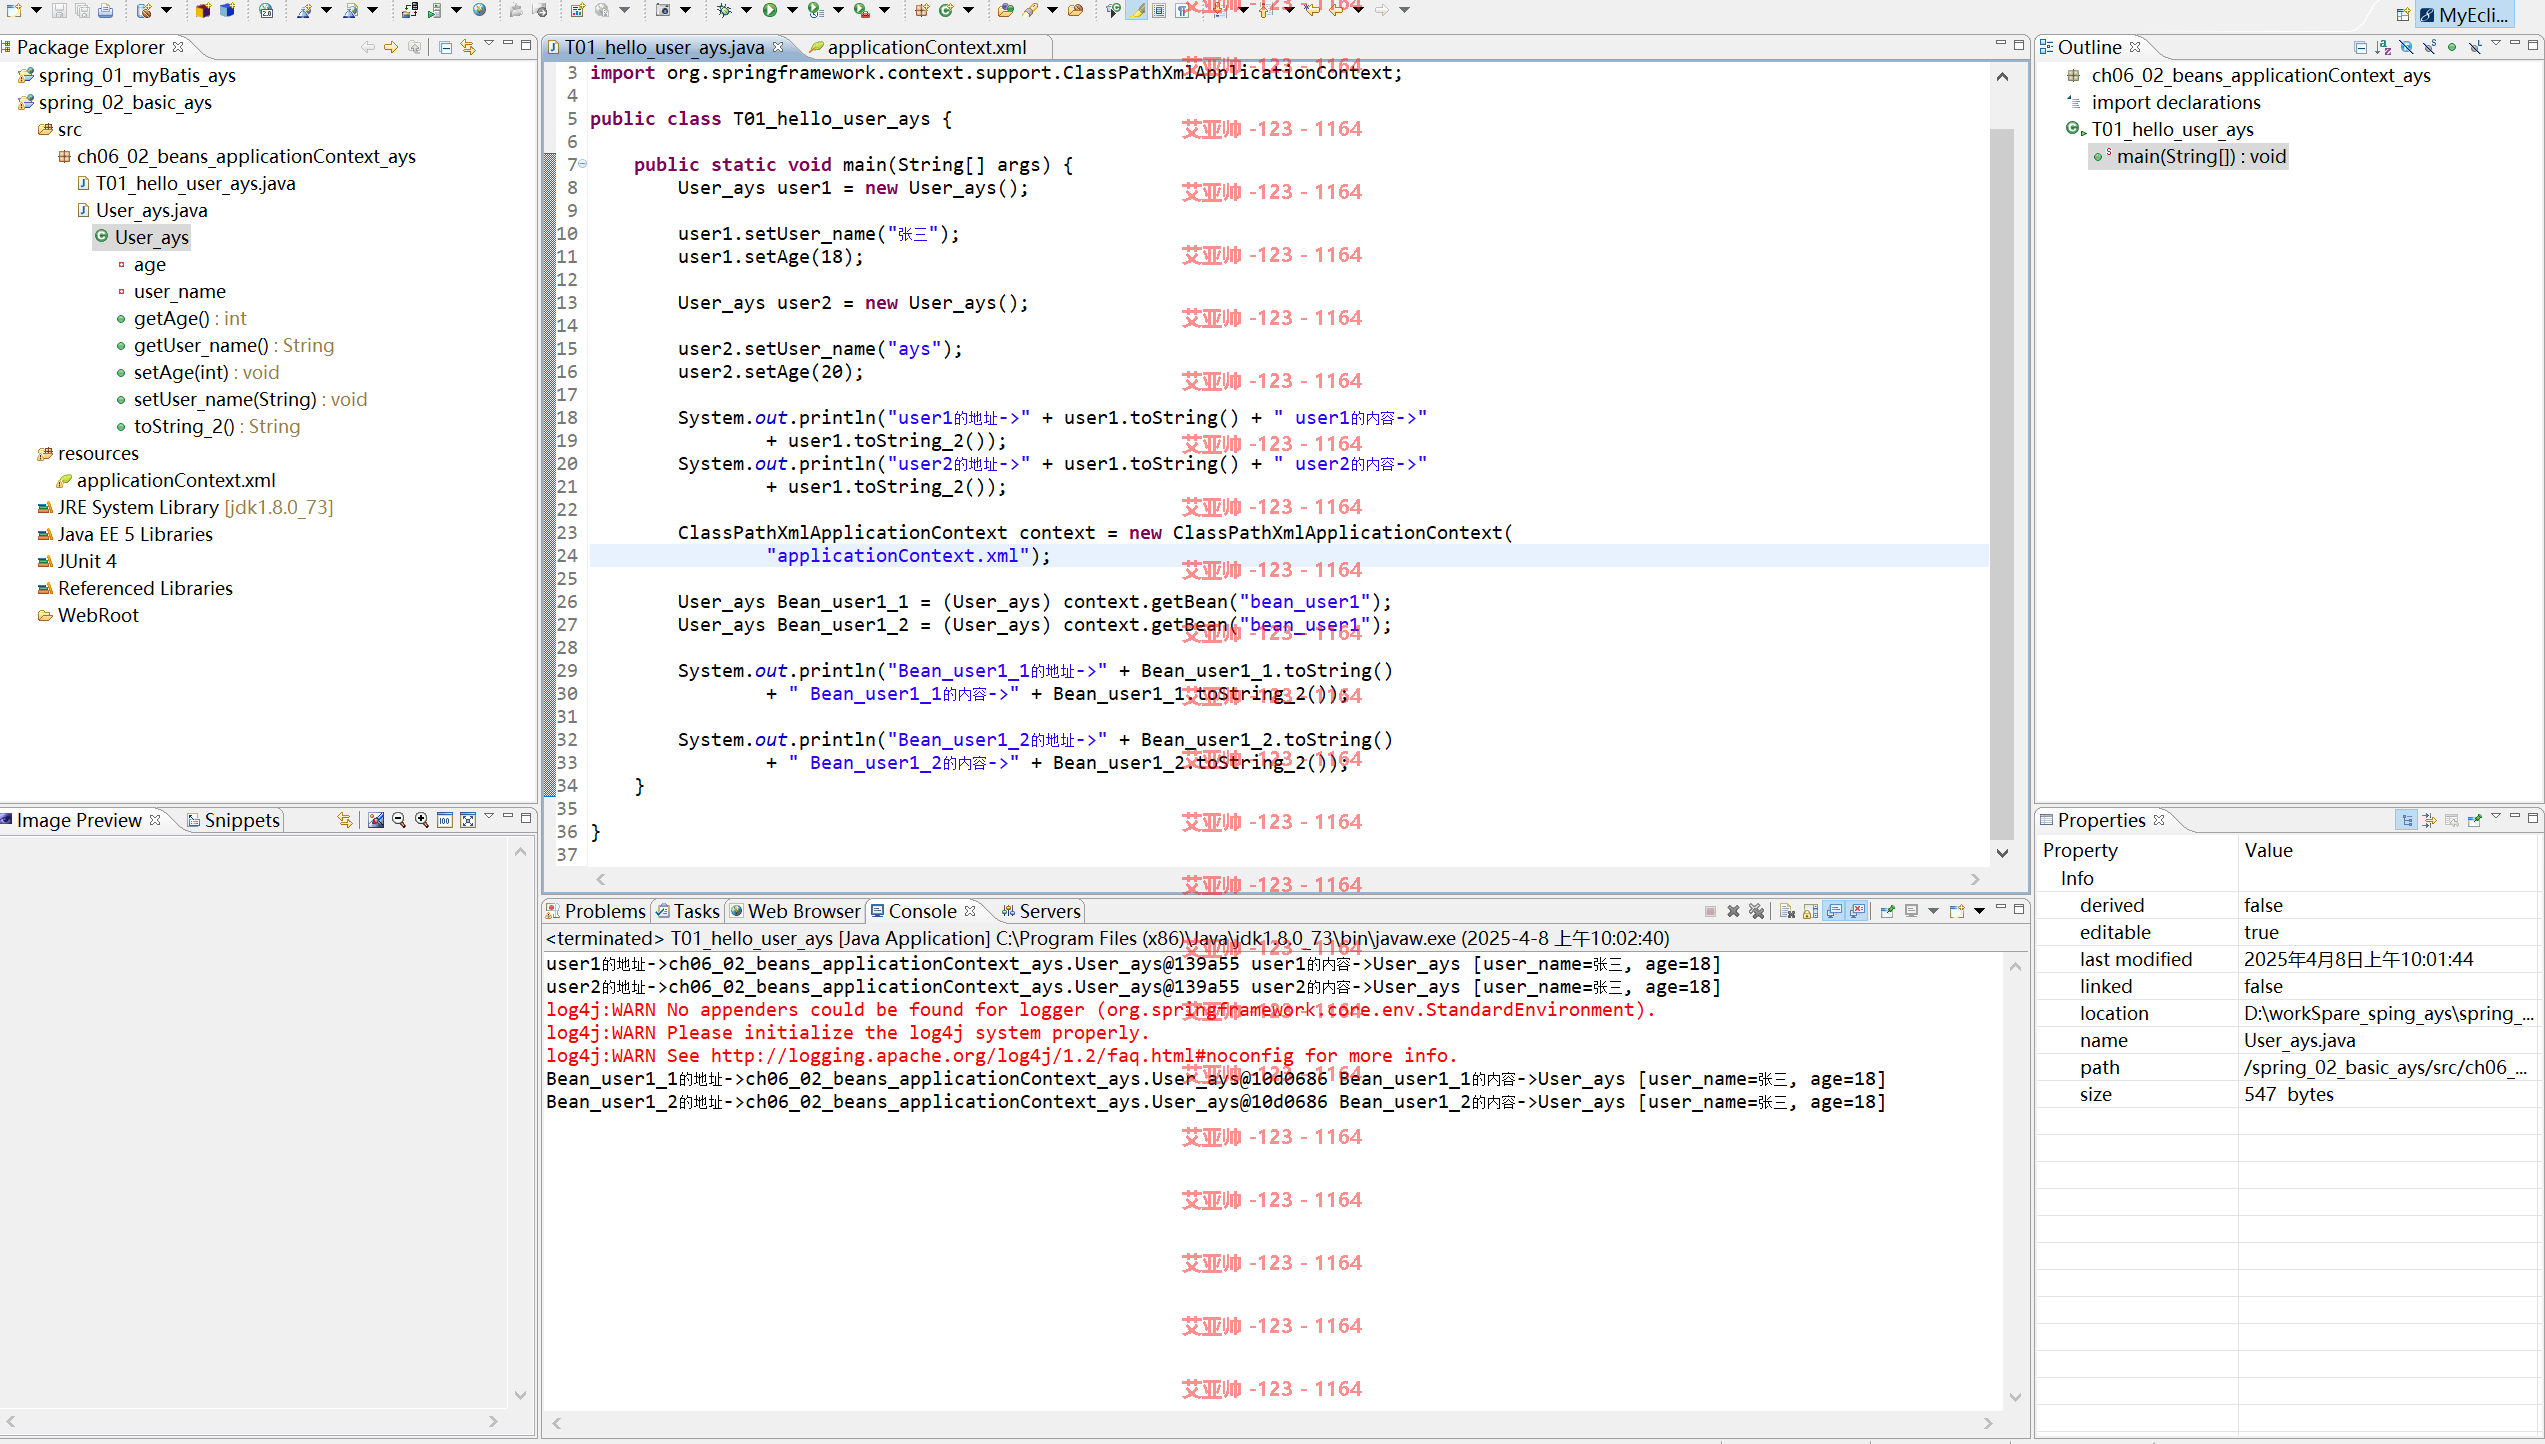Viewport: 2545px width, 1444px height.
Task: Click the Open Console icon
Action: 1957,911
